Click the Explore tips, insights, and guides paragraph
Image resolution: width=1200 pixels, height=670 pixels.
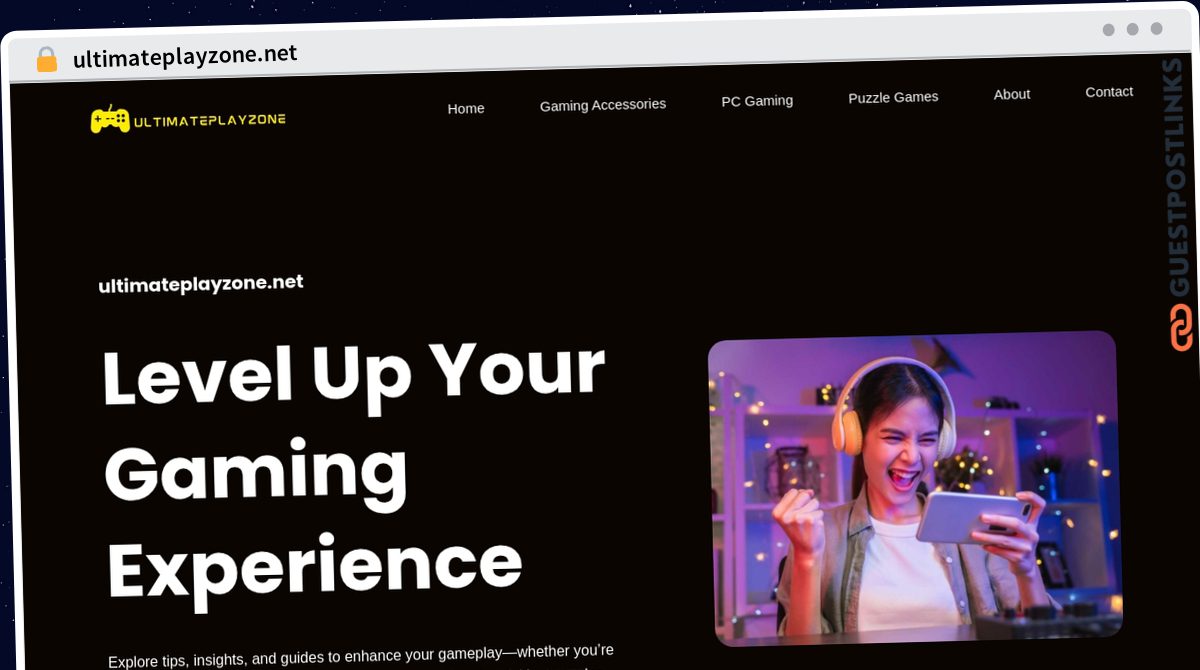click(x=361, y=657)
